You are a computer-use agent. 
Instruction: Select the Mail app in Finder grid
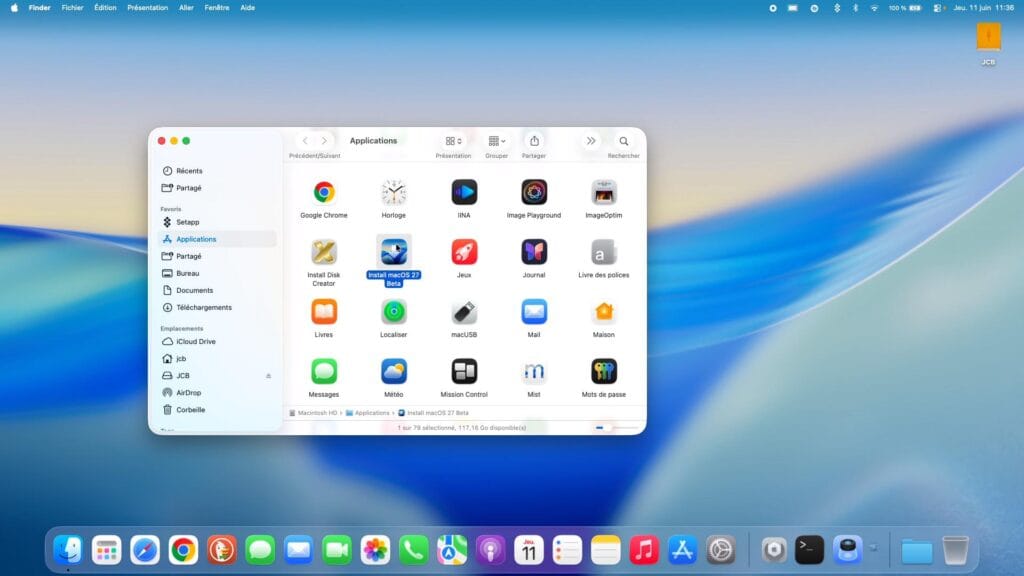534,312
